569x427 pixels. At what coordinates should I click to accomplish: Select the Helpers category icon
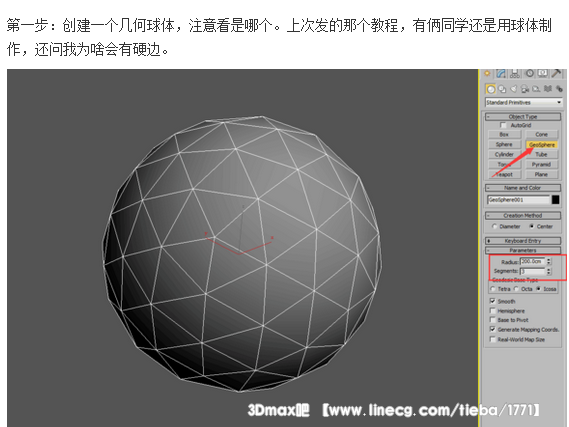pos(536,89)
